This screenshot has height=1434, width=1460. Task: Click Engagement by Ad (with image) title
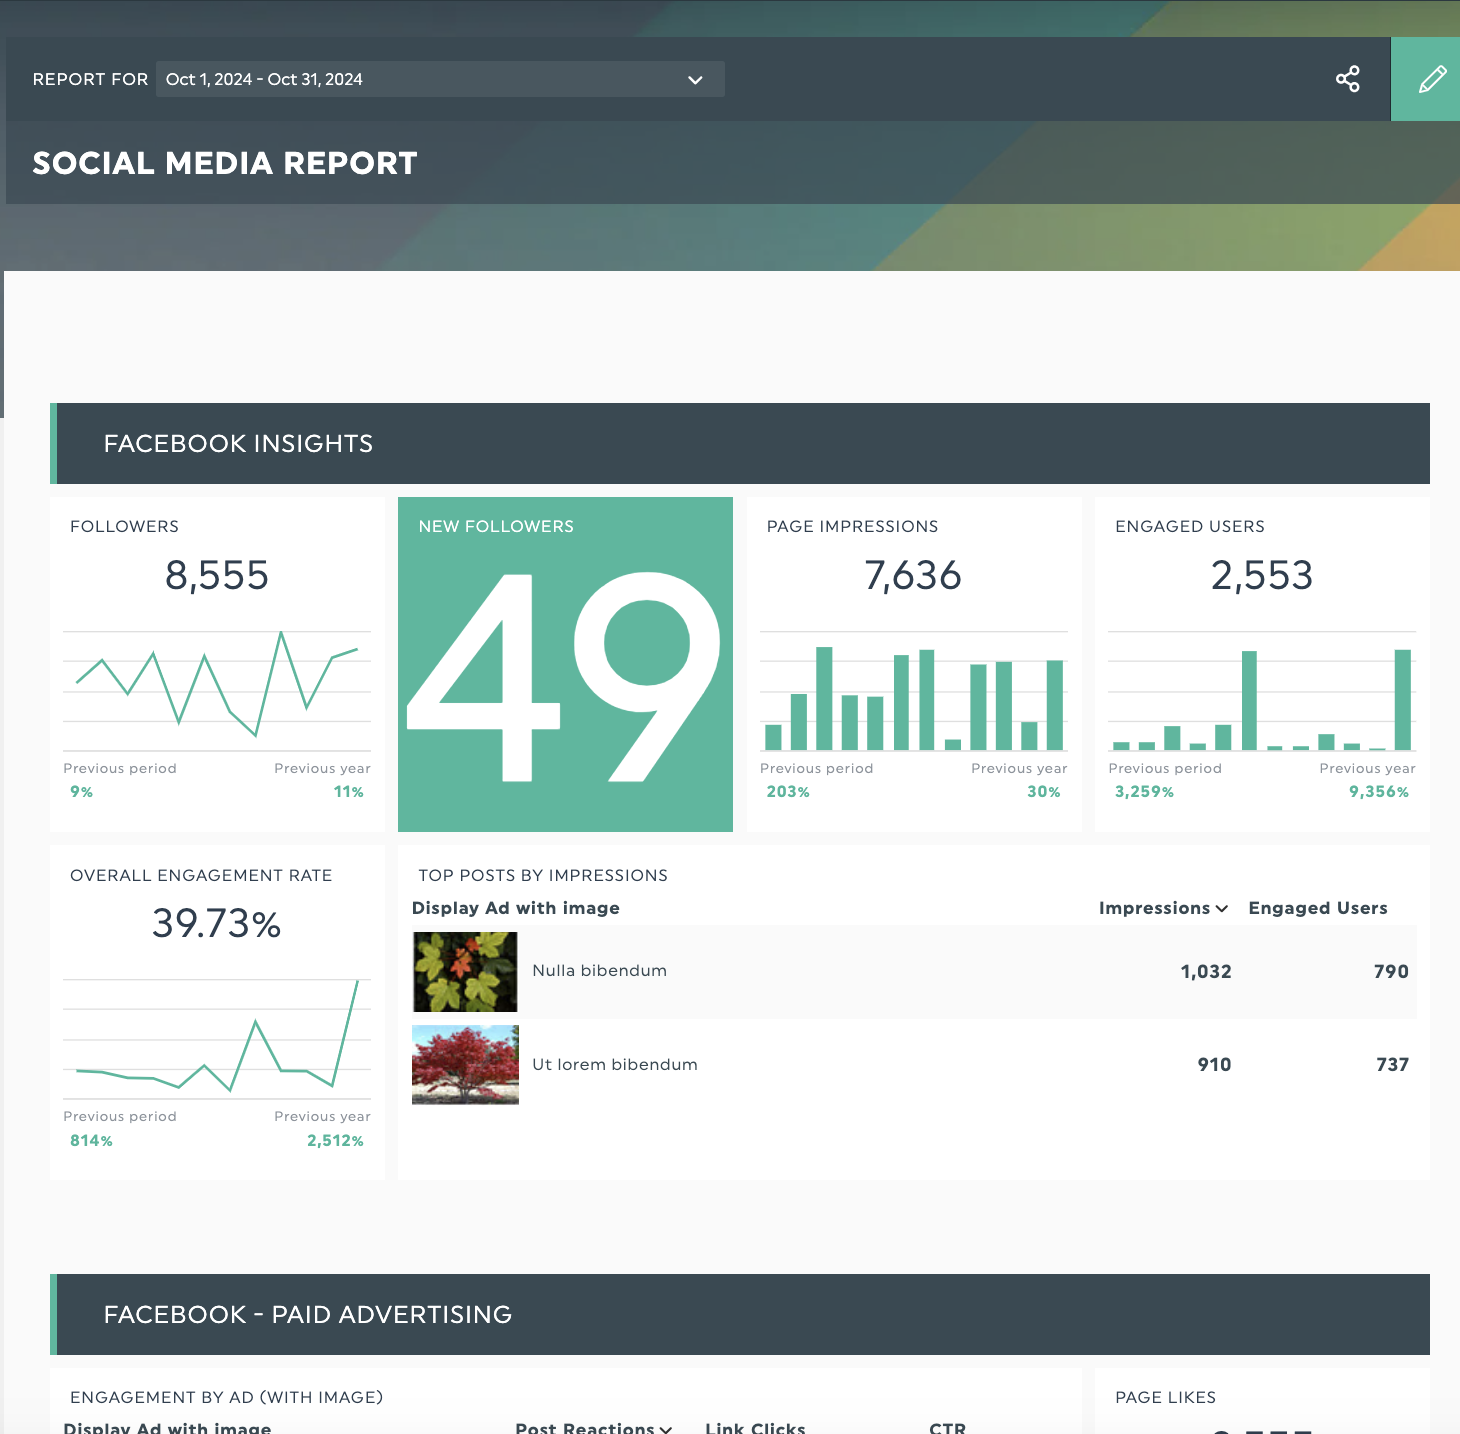pos(227,1397)
